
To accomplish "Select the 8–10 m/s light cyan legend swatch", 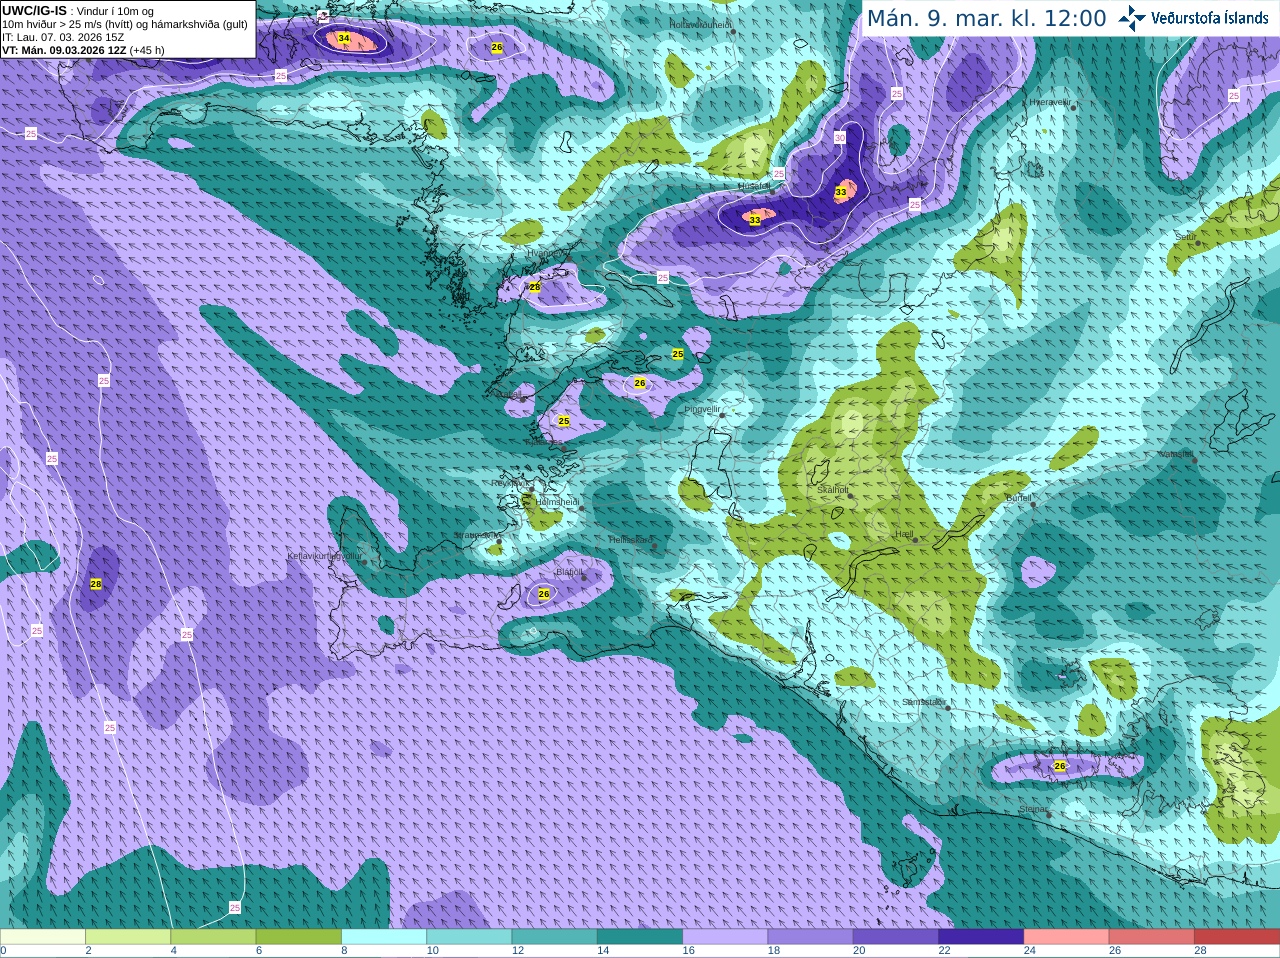I will (384, 937).
